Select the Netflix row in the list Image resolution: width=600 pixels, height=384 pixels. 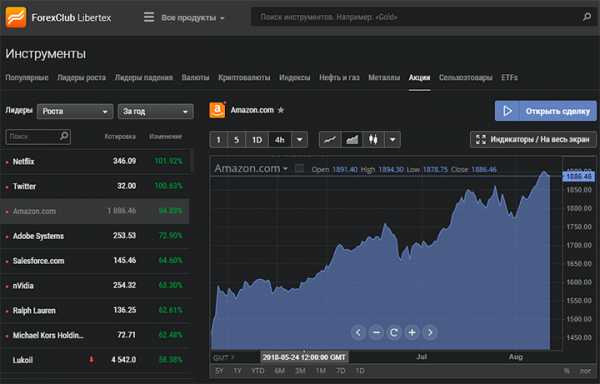pos(95,161)
